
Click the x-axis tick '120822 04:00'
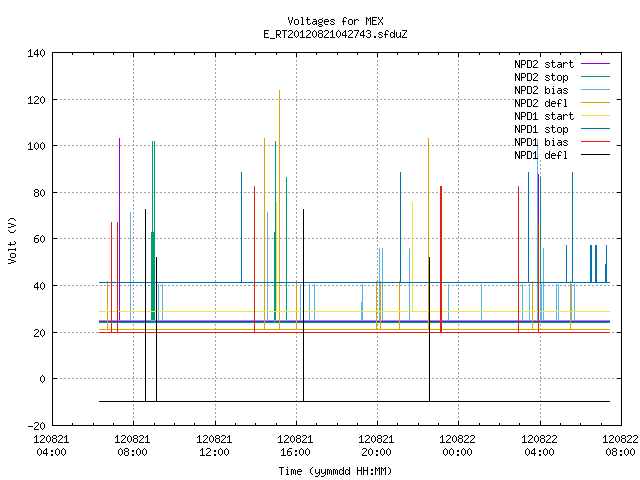point(540,446)
